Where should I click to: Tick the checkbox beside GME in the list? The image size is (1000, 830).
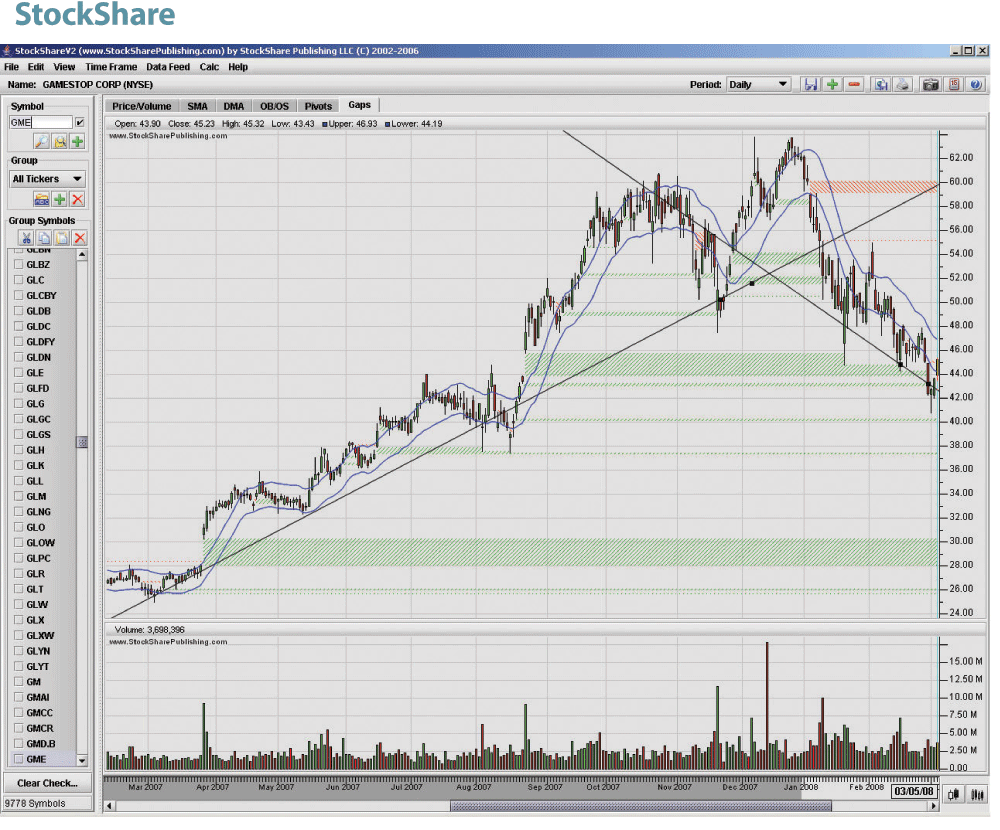tap(19, 760)
